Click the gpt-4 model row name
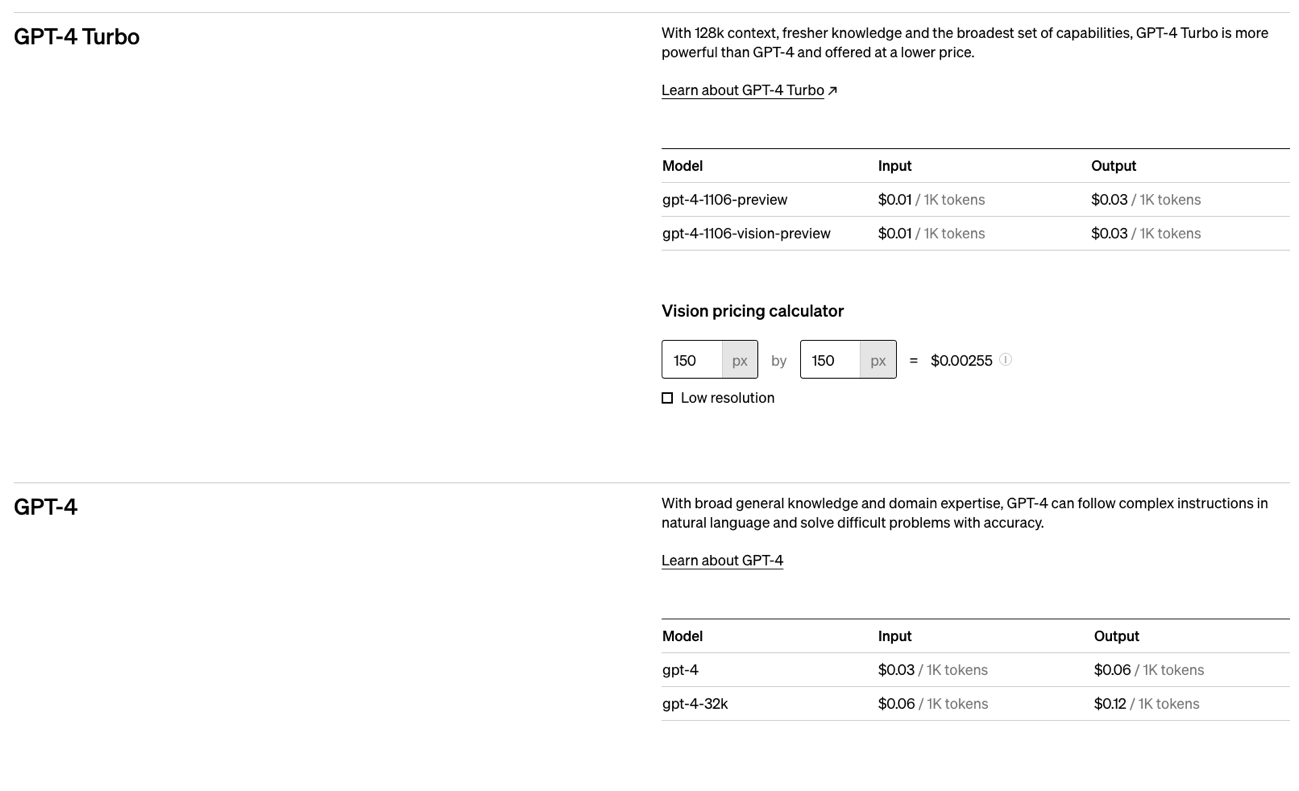 [680, 670]
